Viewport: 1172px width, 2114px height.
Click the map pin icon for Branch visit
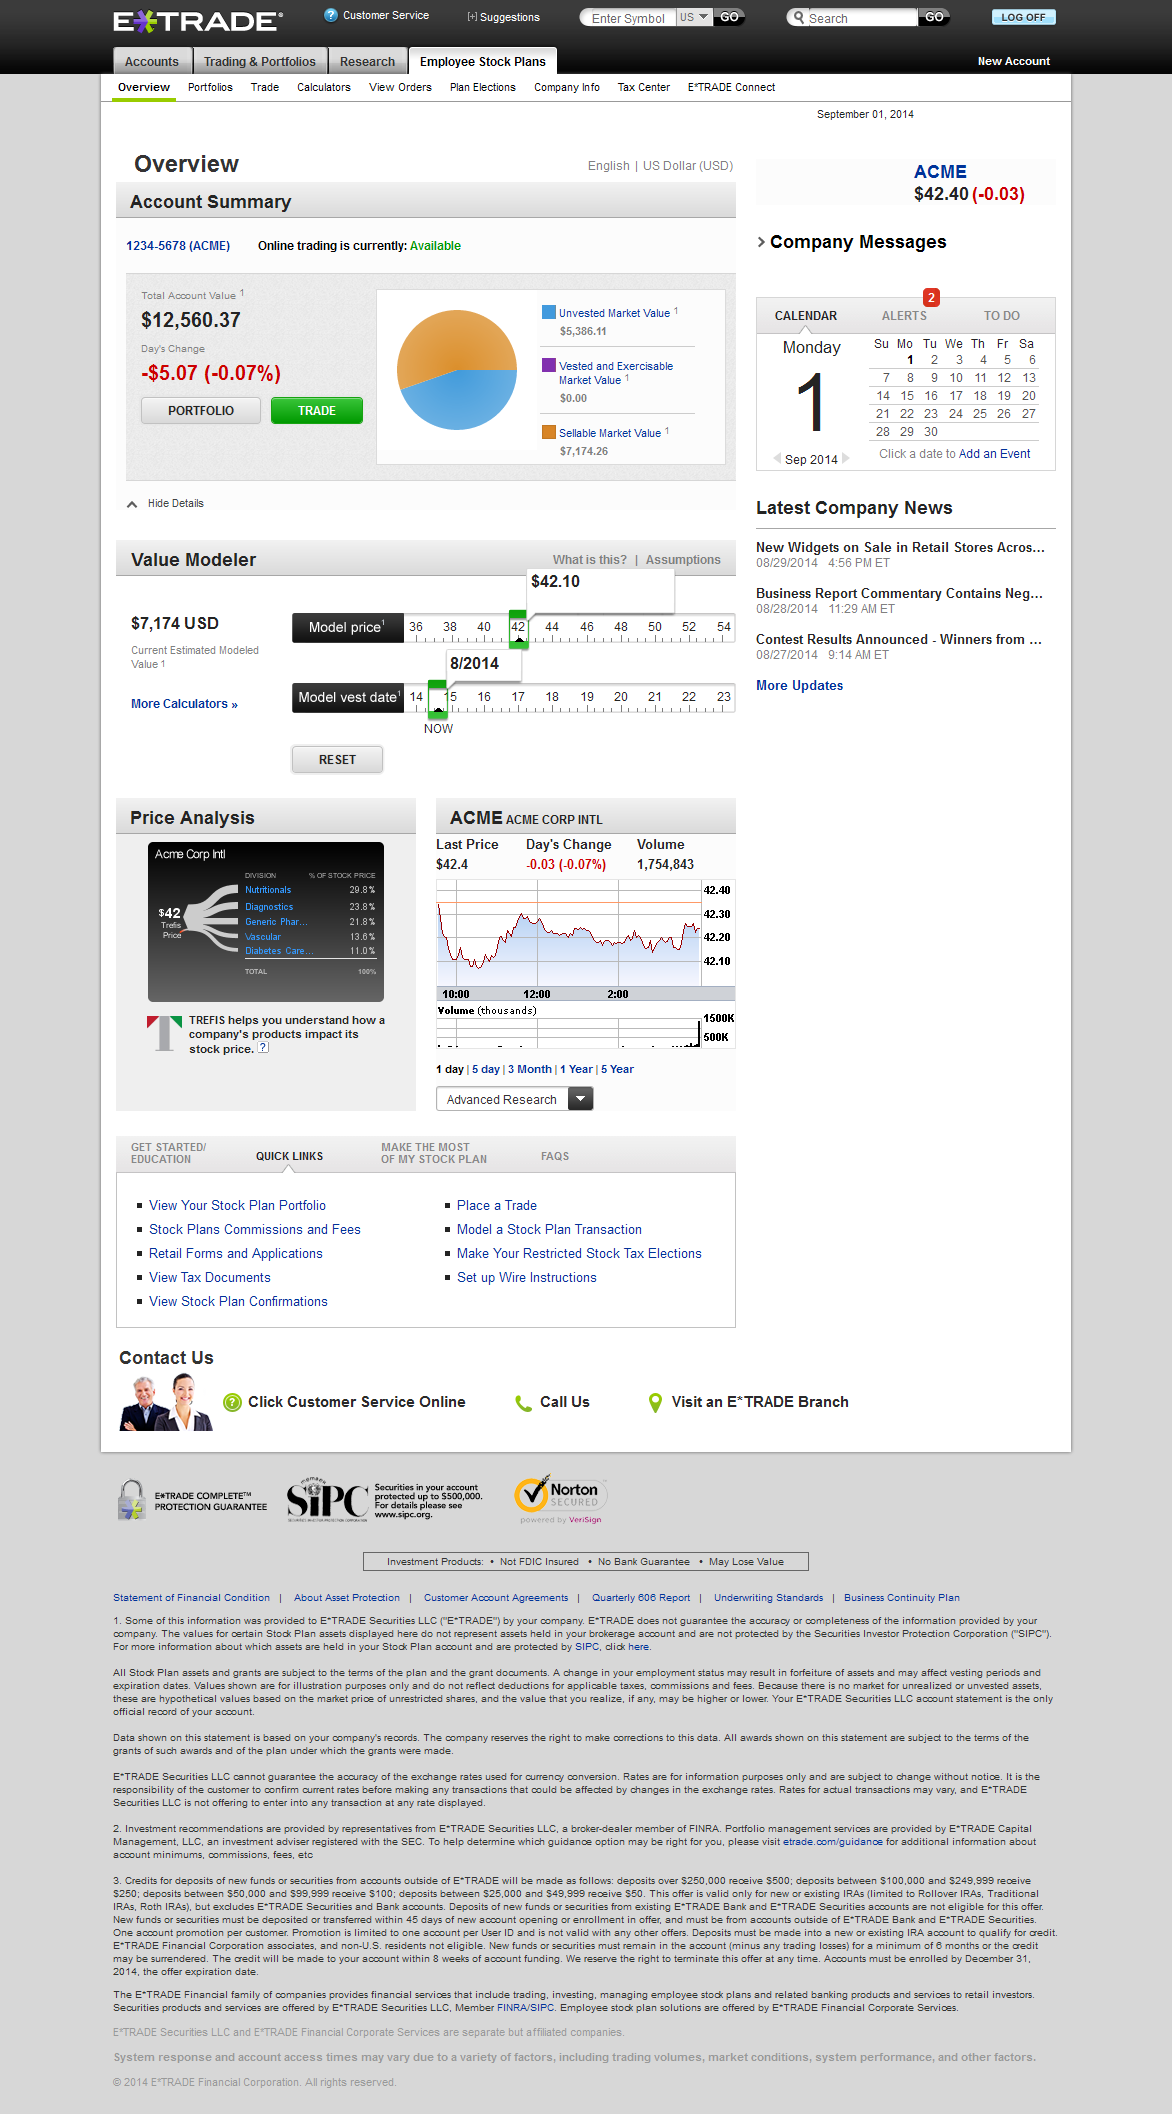point(655,1403)
